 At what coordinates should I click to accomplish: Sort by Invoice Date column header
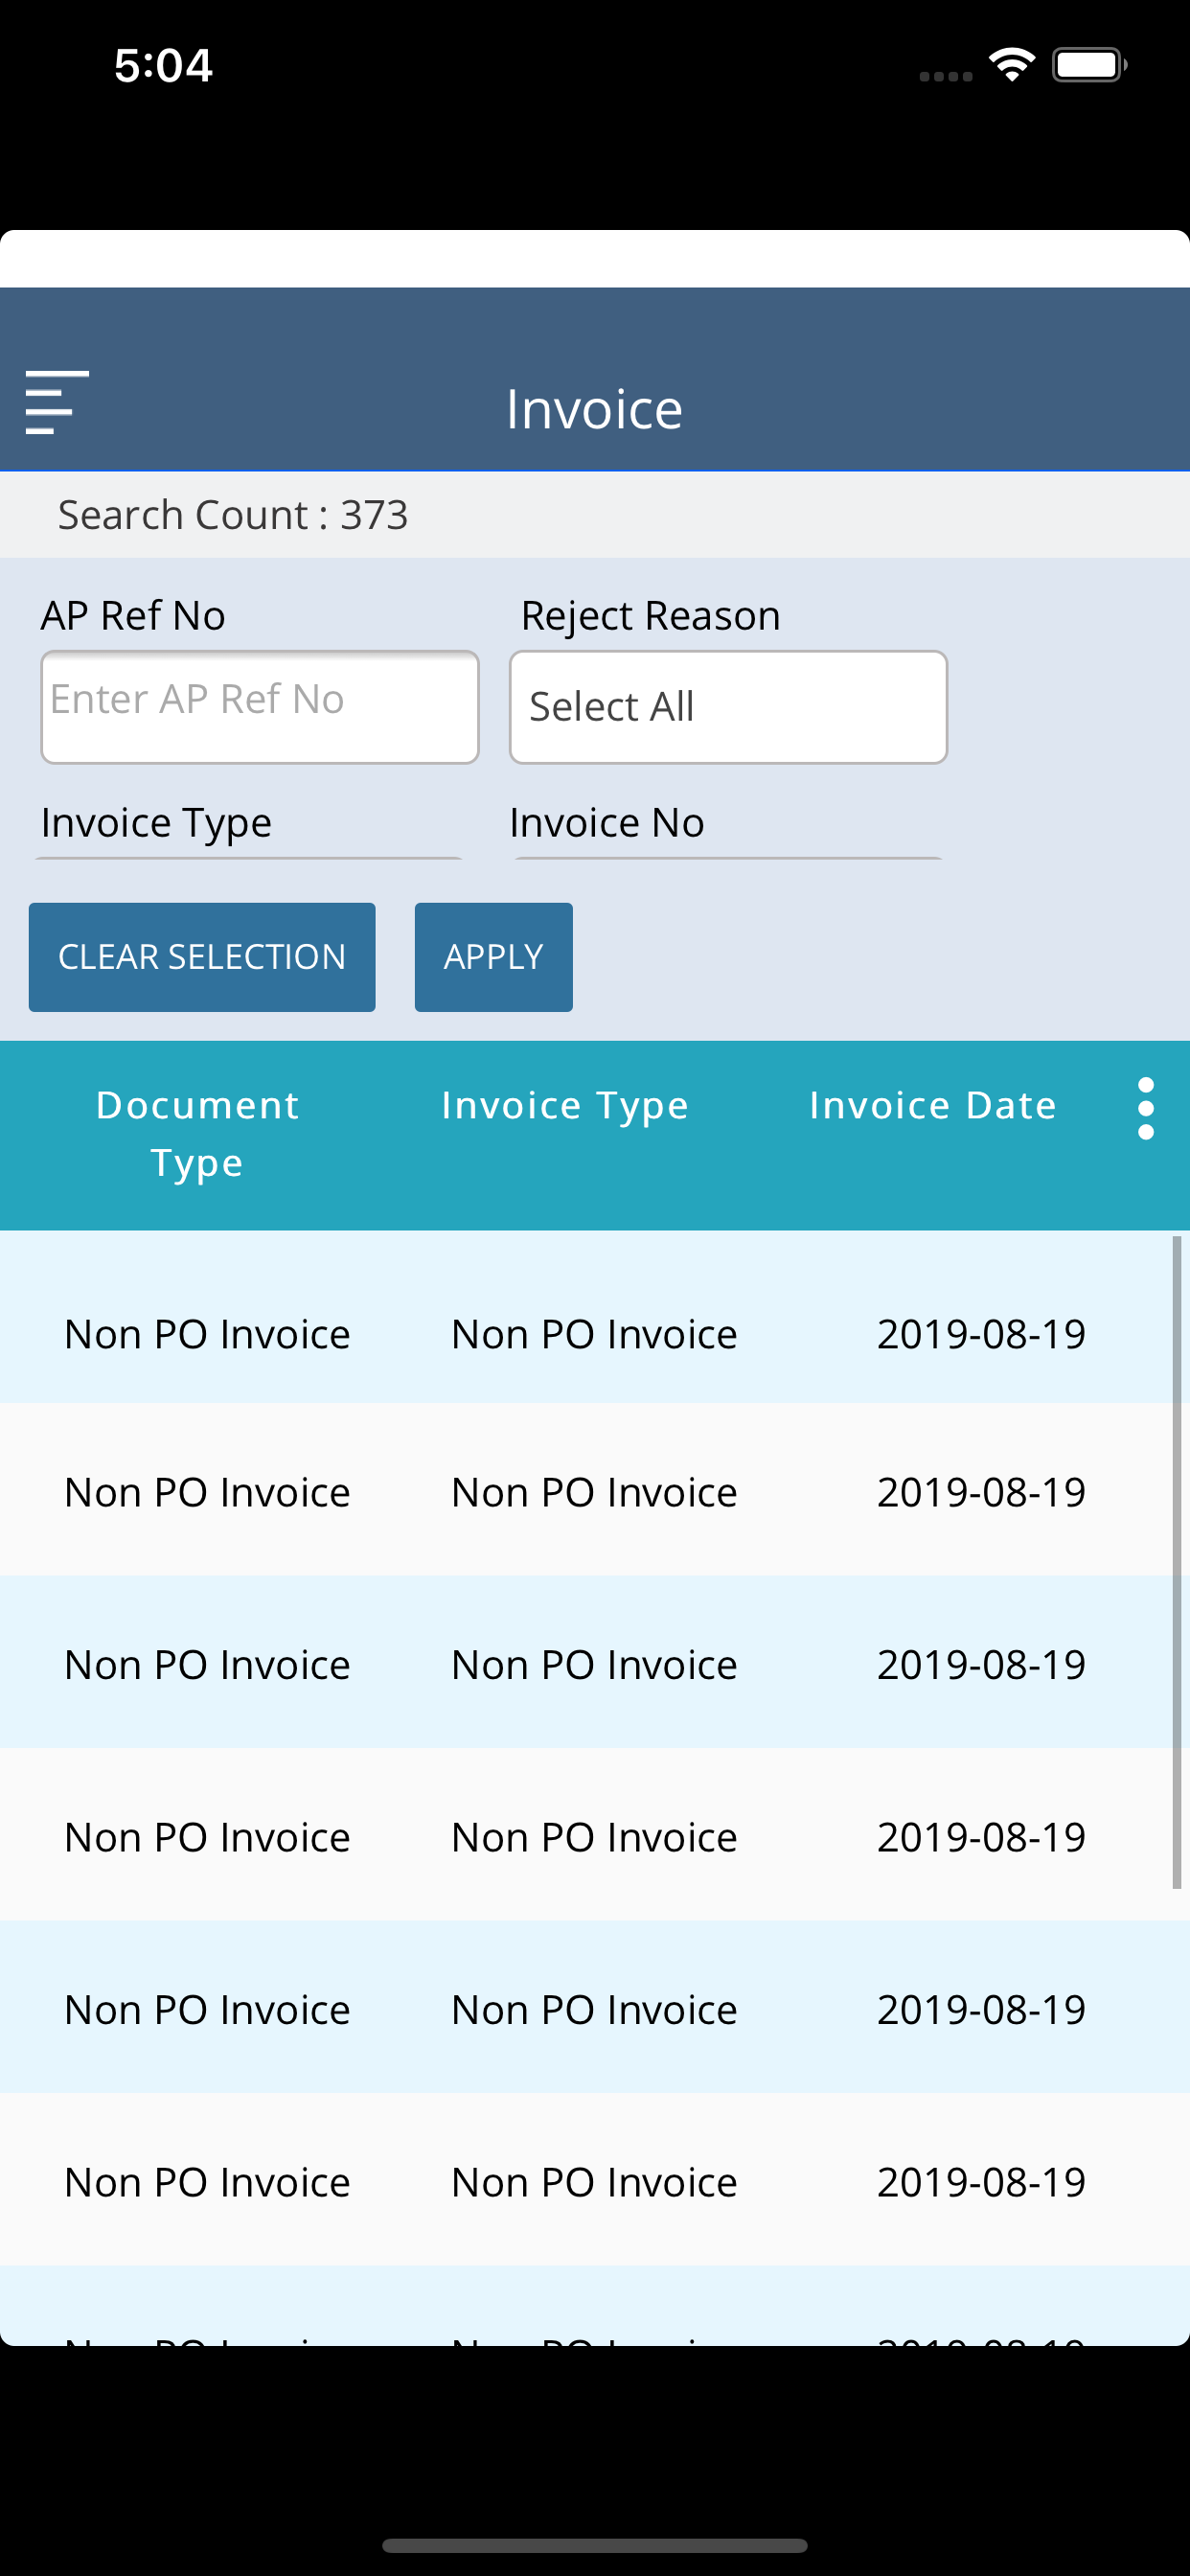tap(933, 1105)
